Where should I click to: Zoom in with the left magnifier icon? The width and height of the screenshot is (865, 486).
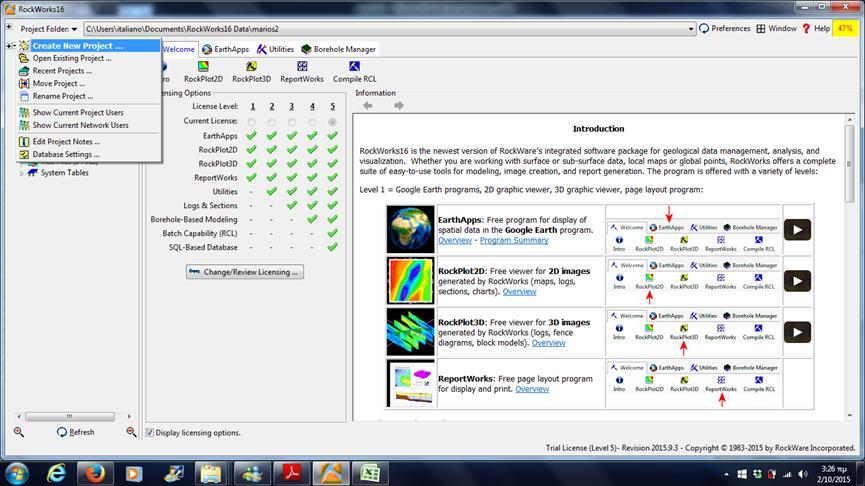[19, 432]
